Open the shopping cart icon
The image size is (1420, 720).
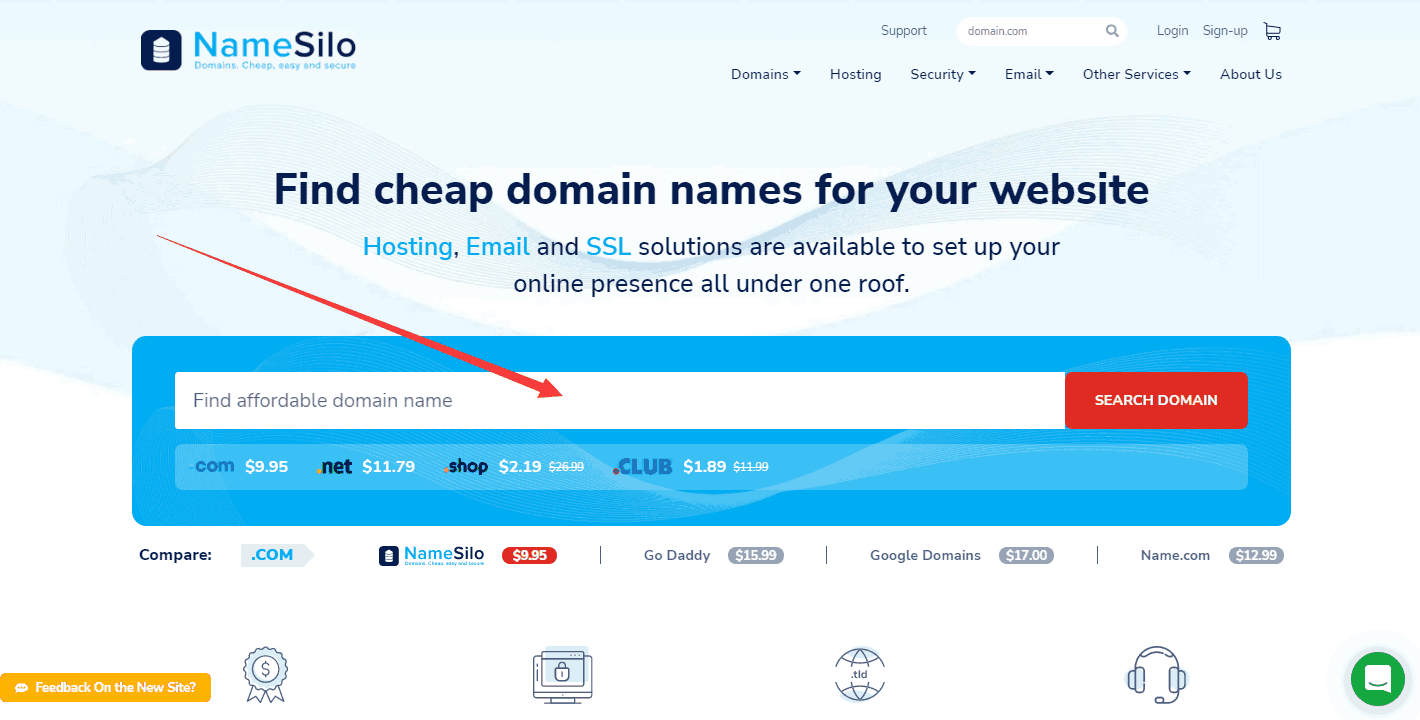pyautogui.click(x=1271, y=31)
